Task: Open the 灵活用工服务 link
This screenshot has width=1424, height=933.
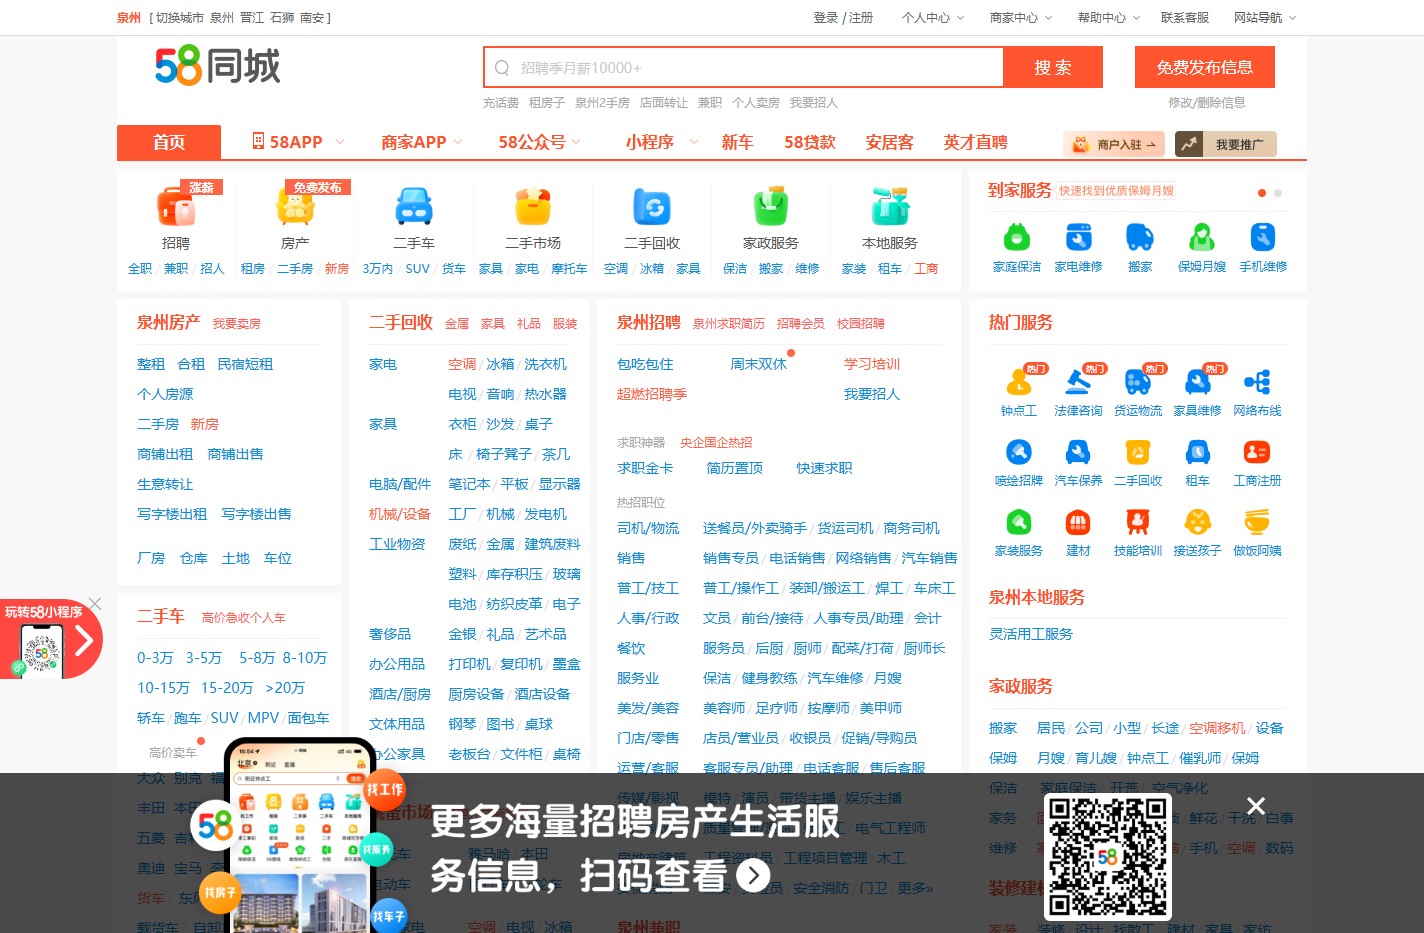Action: (x=1031, y=634)
